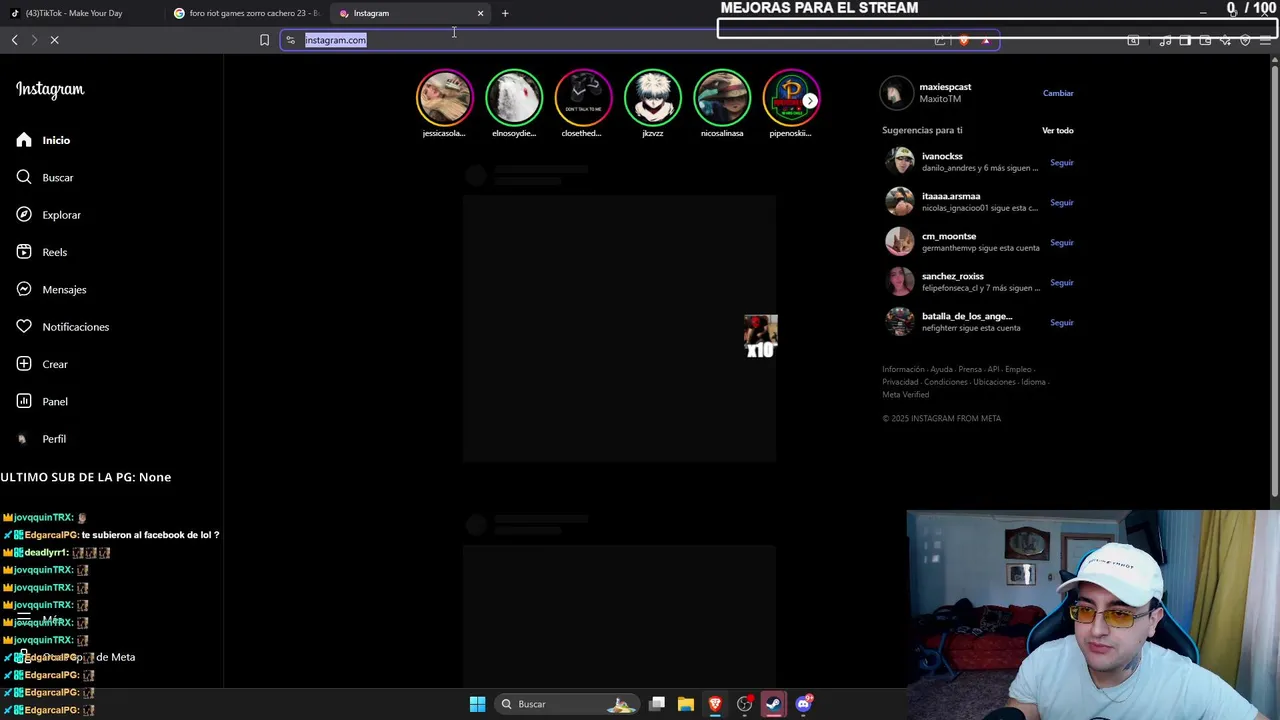Open the Brave Wallet icon

click(x=1205, y=40)
